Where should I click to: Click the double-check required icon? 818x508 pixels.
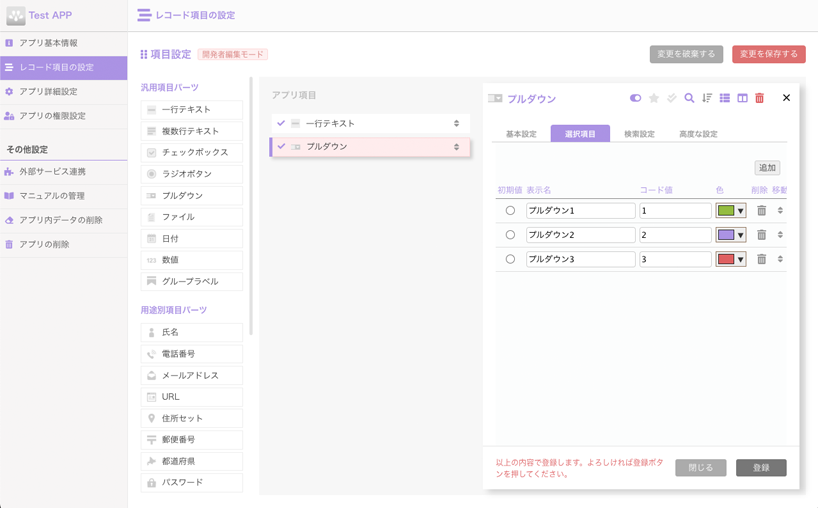671,98
